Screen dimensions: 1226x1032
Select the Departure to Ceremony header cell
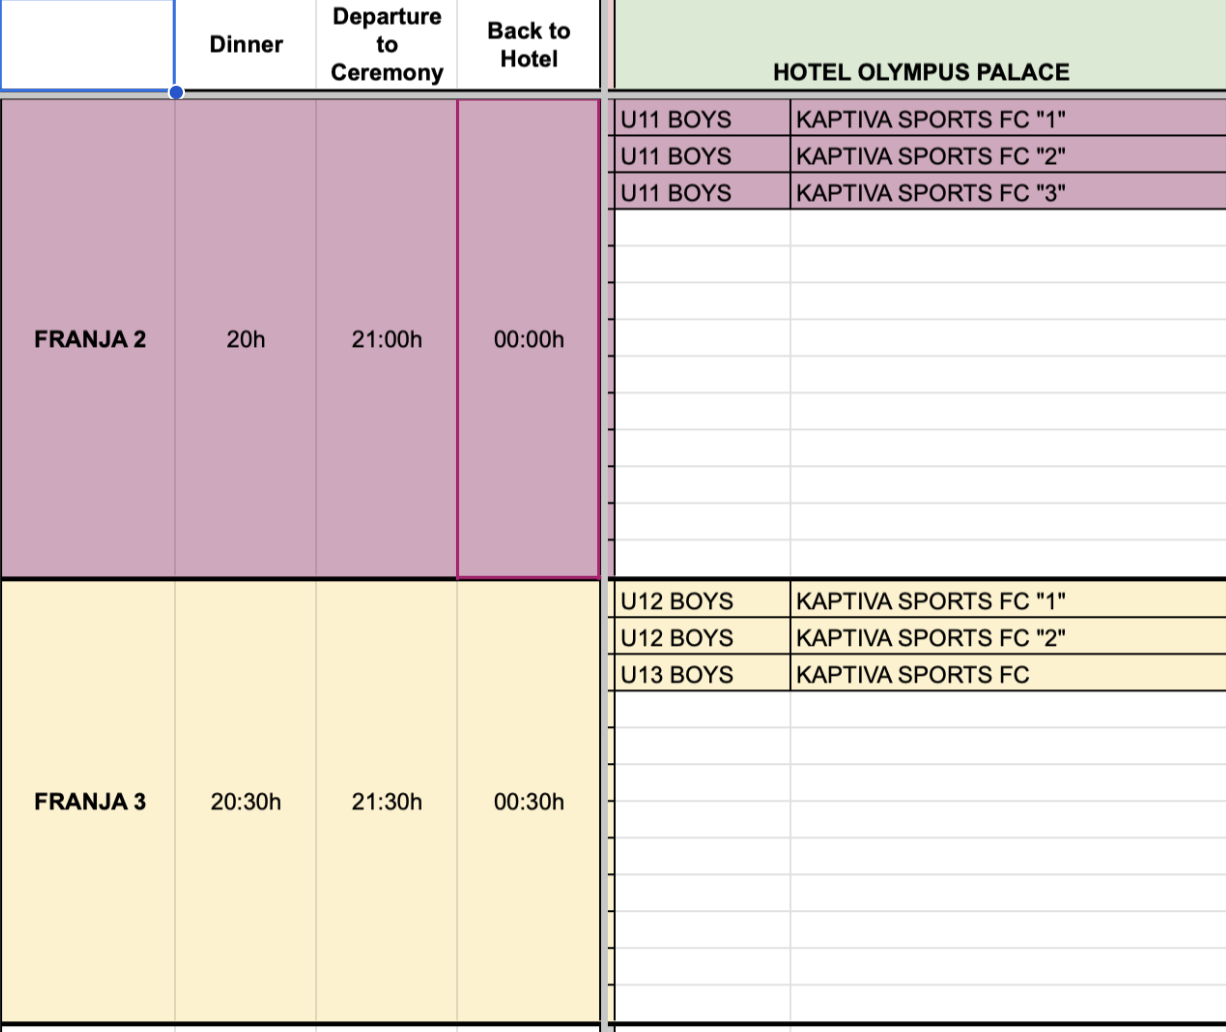pos(387,45)
